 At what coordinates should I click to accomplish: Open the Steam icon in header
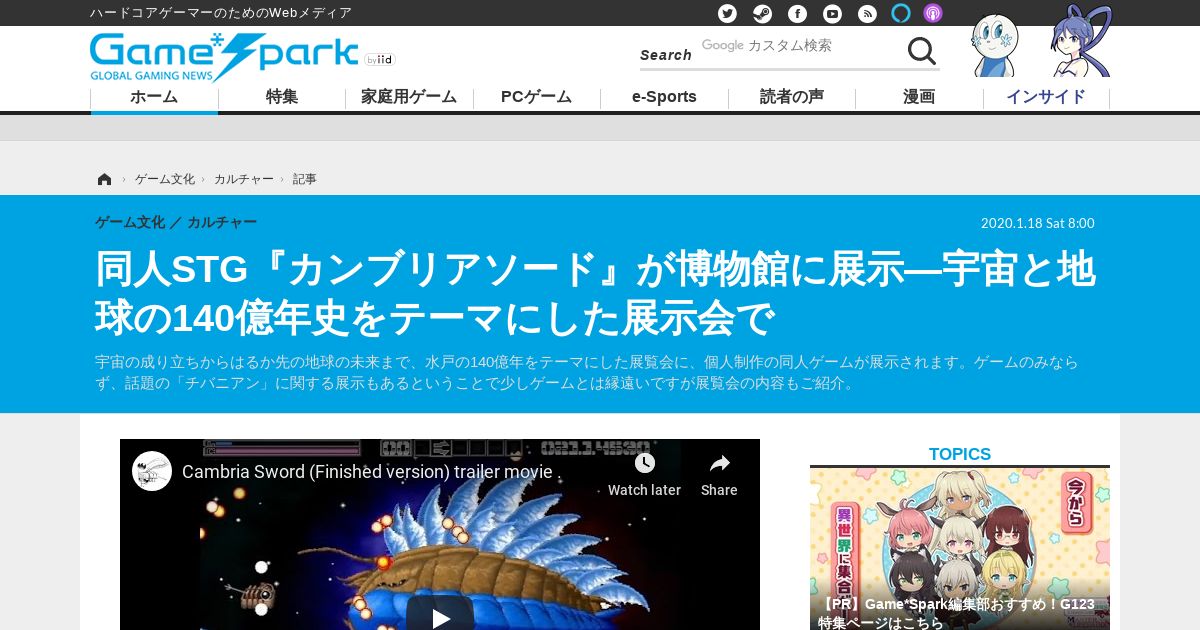(762, 13)
